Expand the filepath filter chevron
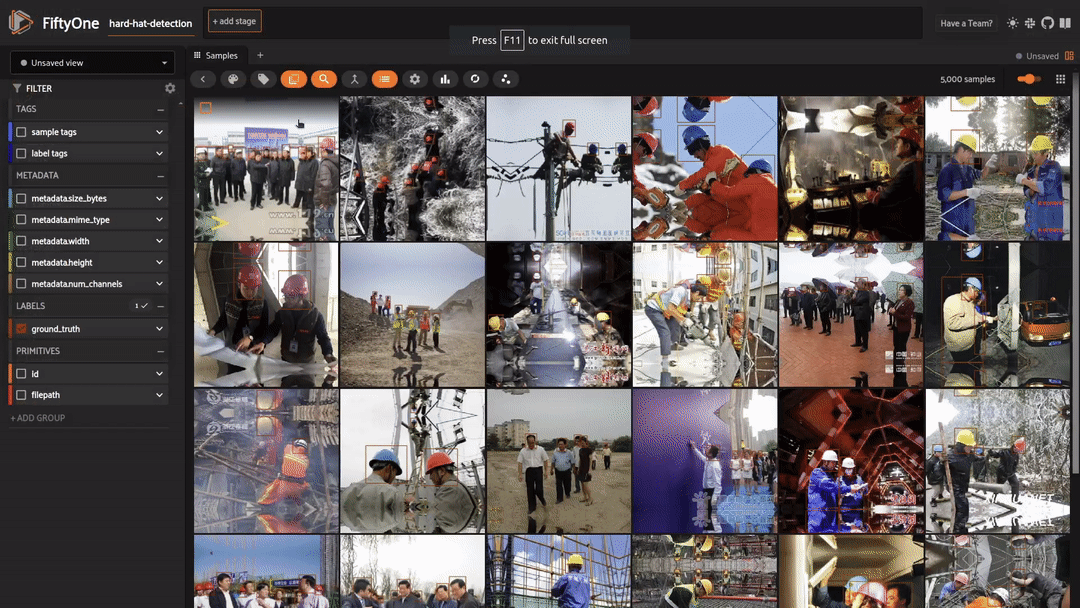This screenshot has height=608, width=1080. (x=159, y=395)
